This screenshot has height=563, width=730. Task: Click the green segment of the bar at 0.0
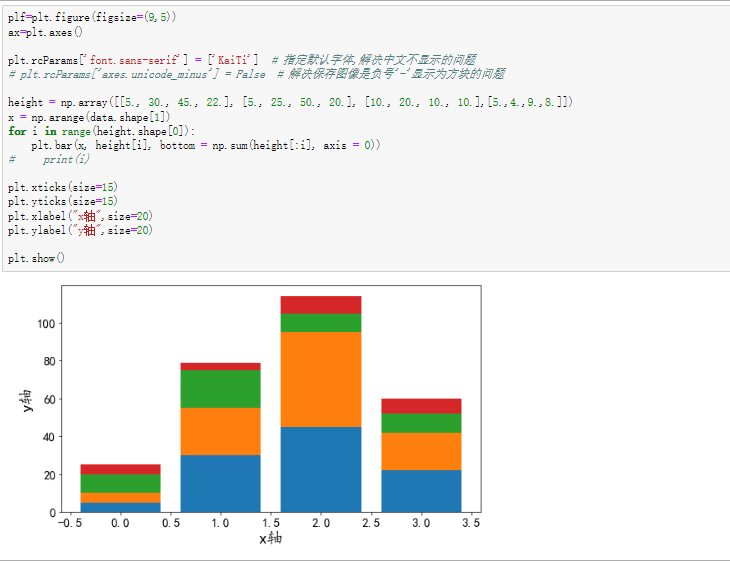click(120, 484)
